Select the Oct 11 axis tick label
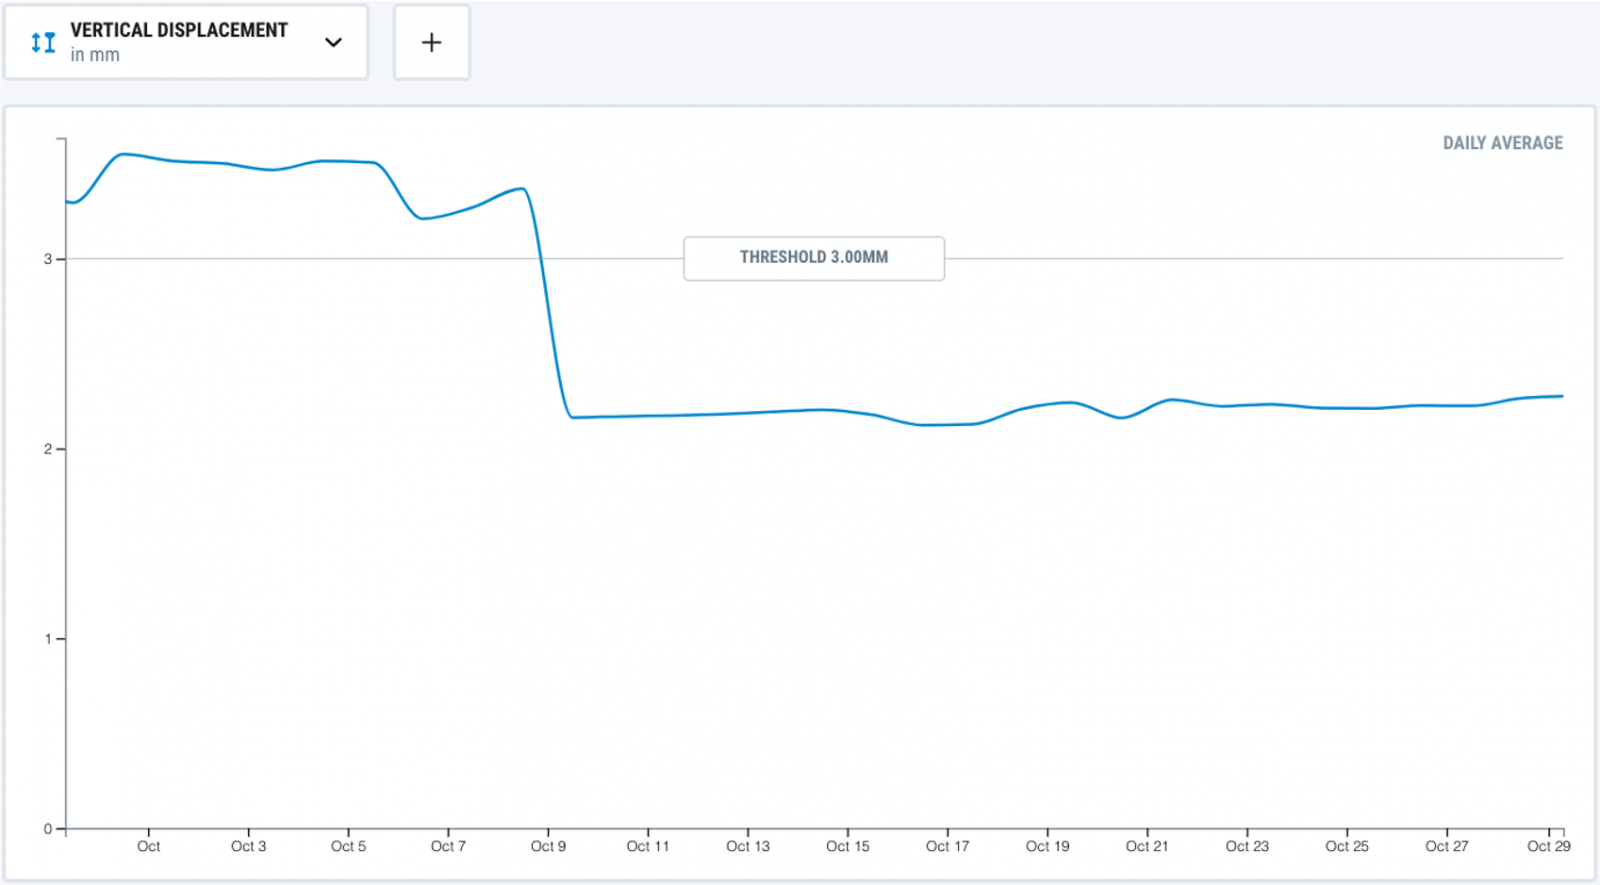This screenshot has width=1600, height=885. [x=647, y=846]
